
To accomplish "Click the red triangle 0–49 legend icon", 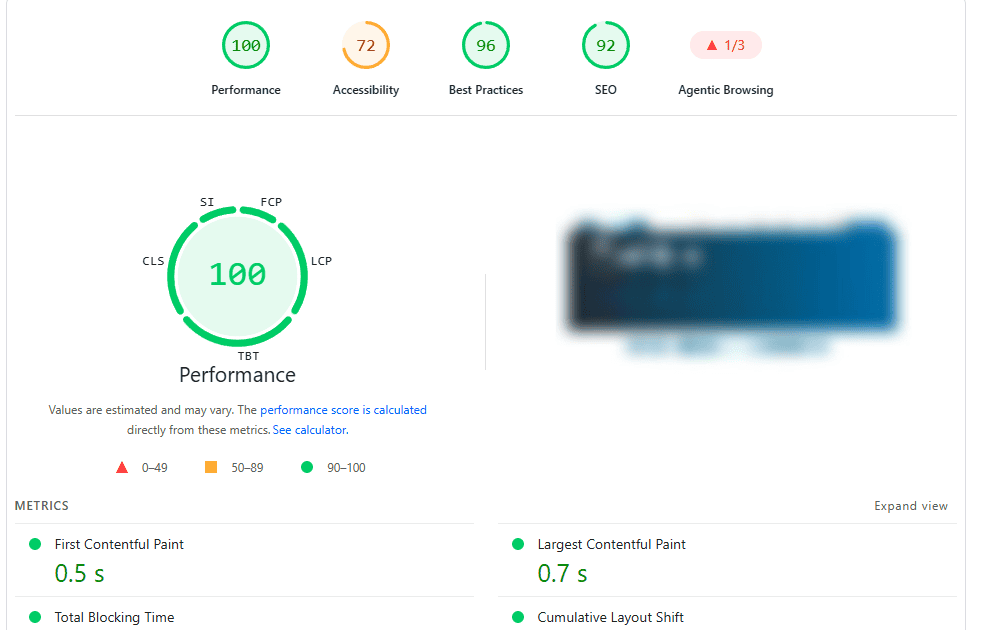I will pos(122,468).
